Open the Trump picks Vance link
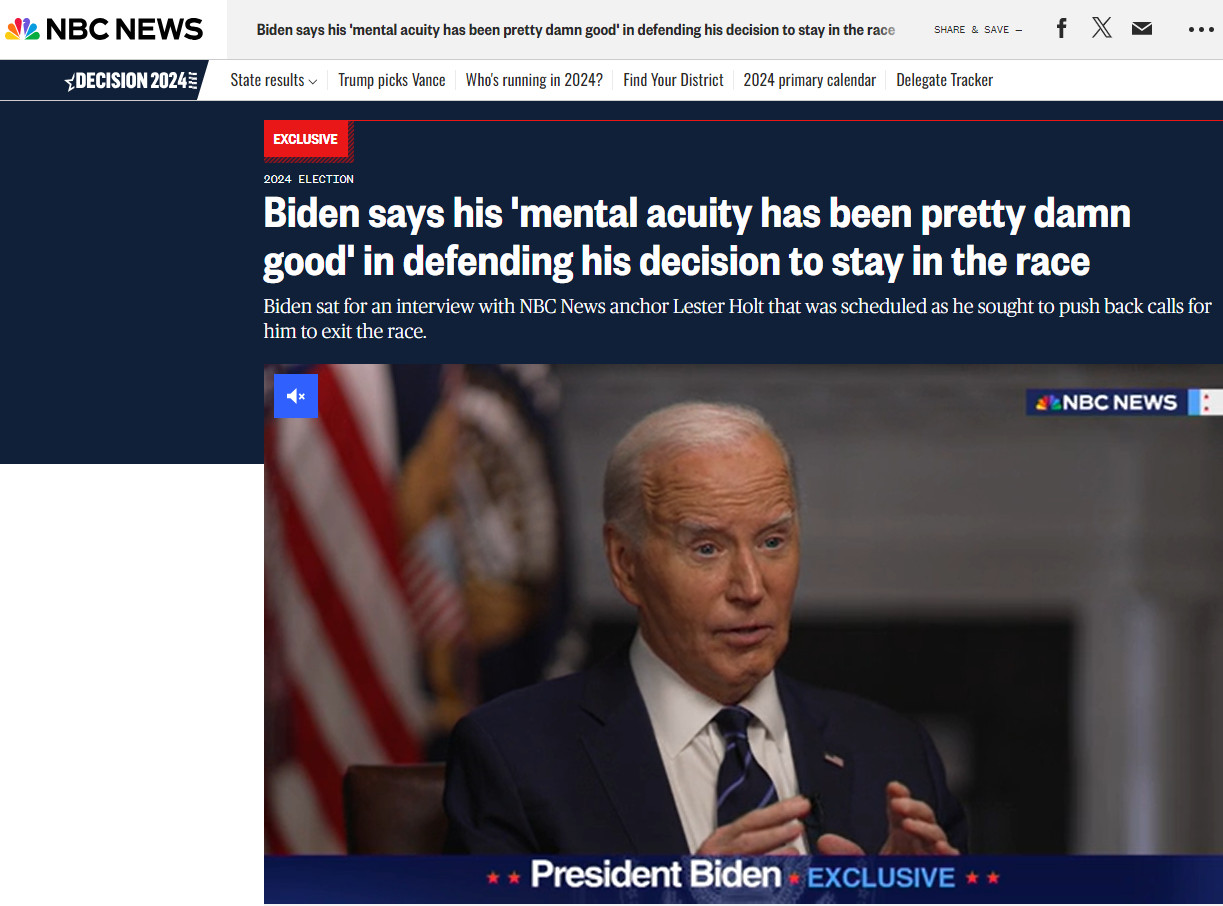 (x=392, y=80)
